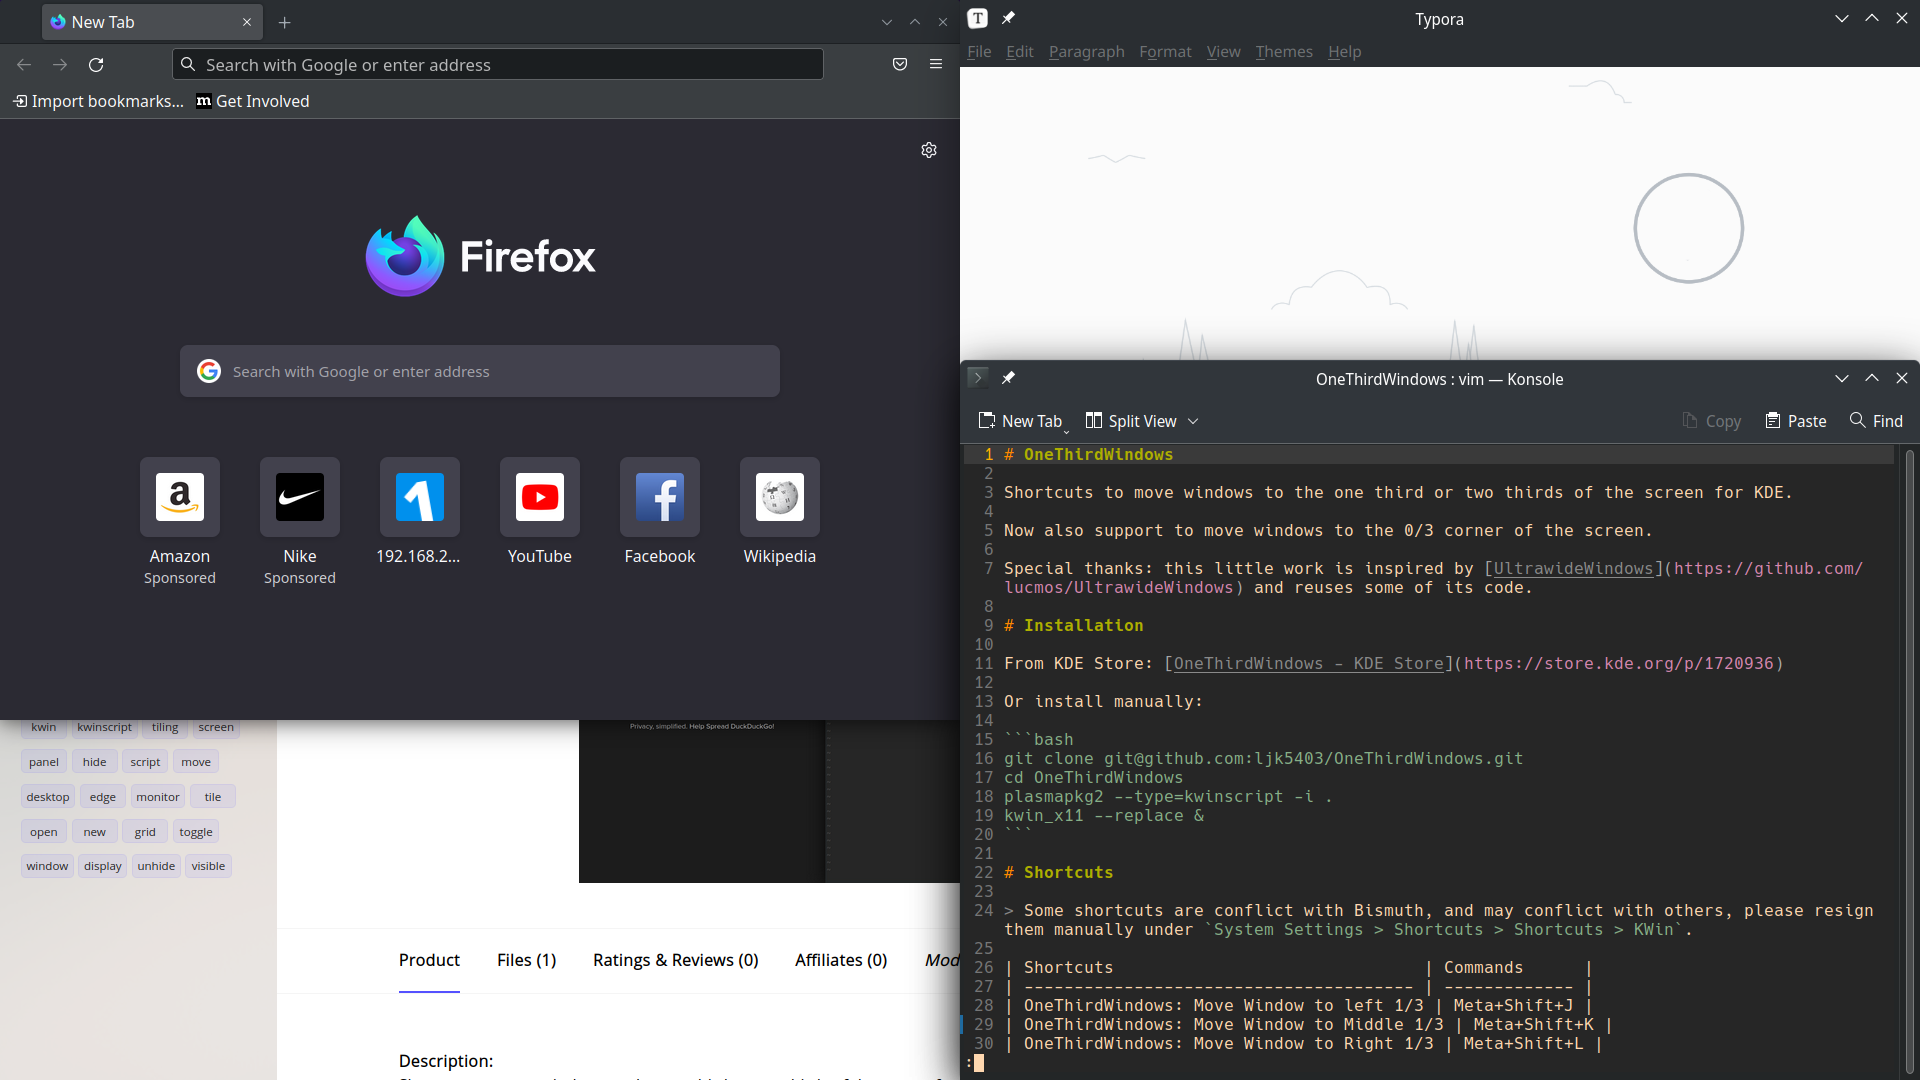The width and height of the screenshot is (1920, 1080).
Task: Open the new tab personalize gear icon
Action: coord(929,150)
